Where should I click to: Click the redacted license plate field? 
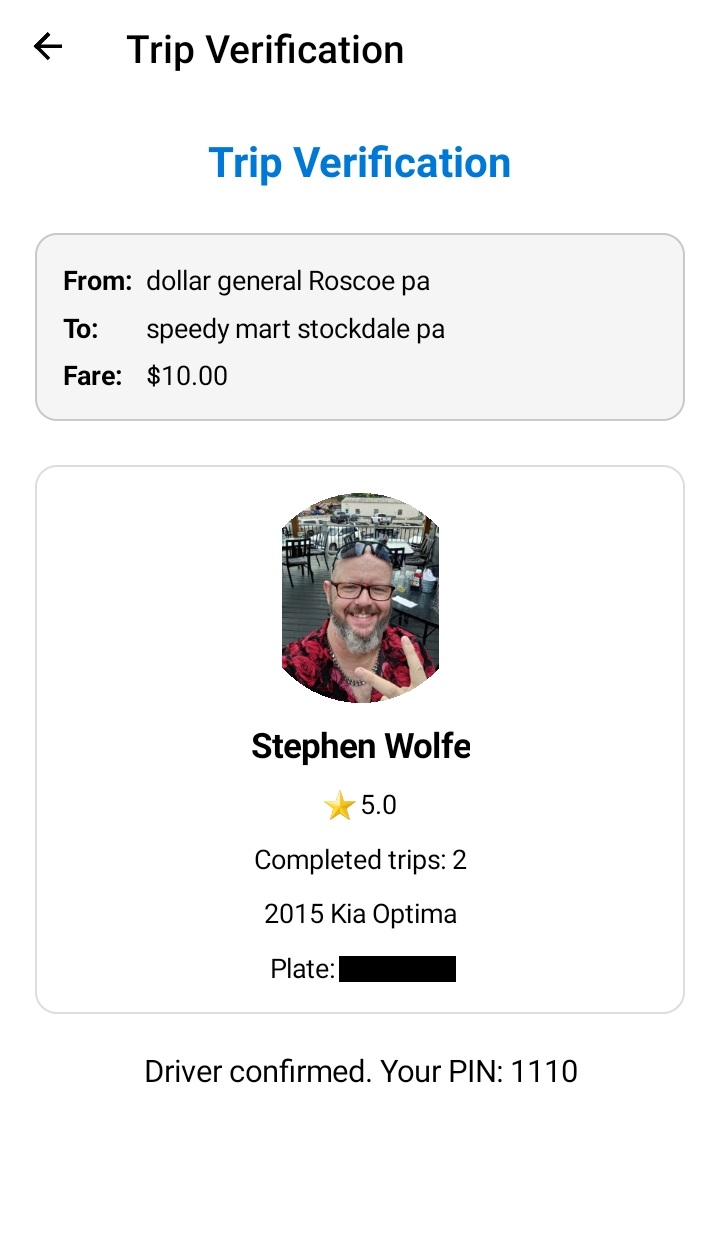click(x=397, y=967)
